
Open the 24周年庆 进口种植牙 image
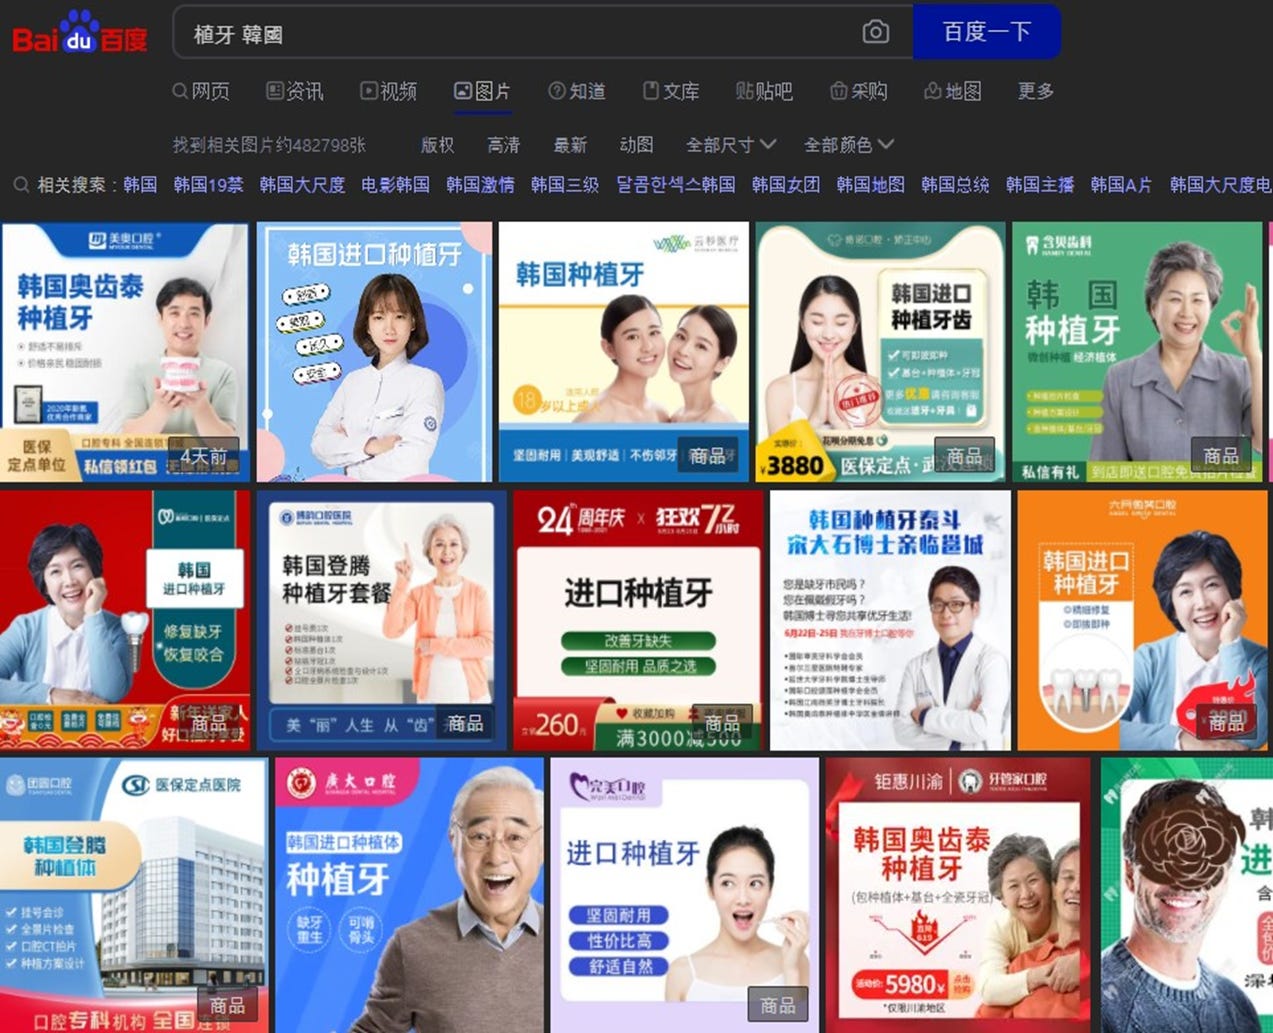point(638,620)
